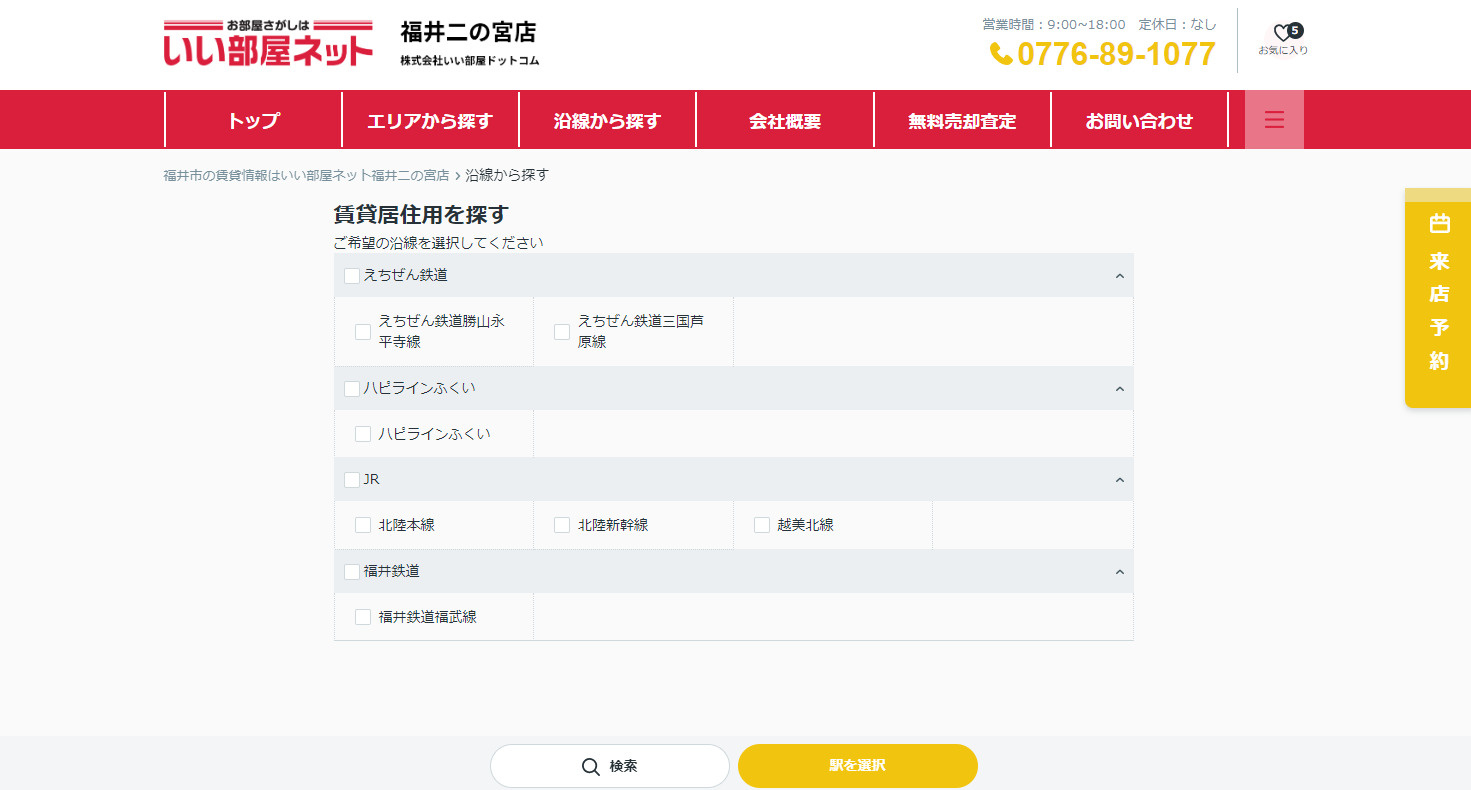Click the yellow 駅を選択 button

(x=857, y=766)
